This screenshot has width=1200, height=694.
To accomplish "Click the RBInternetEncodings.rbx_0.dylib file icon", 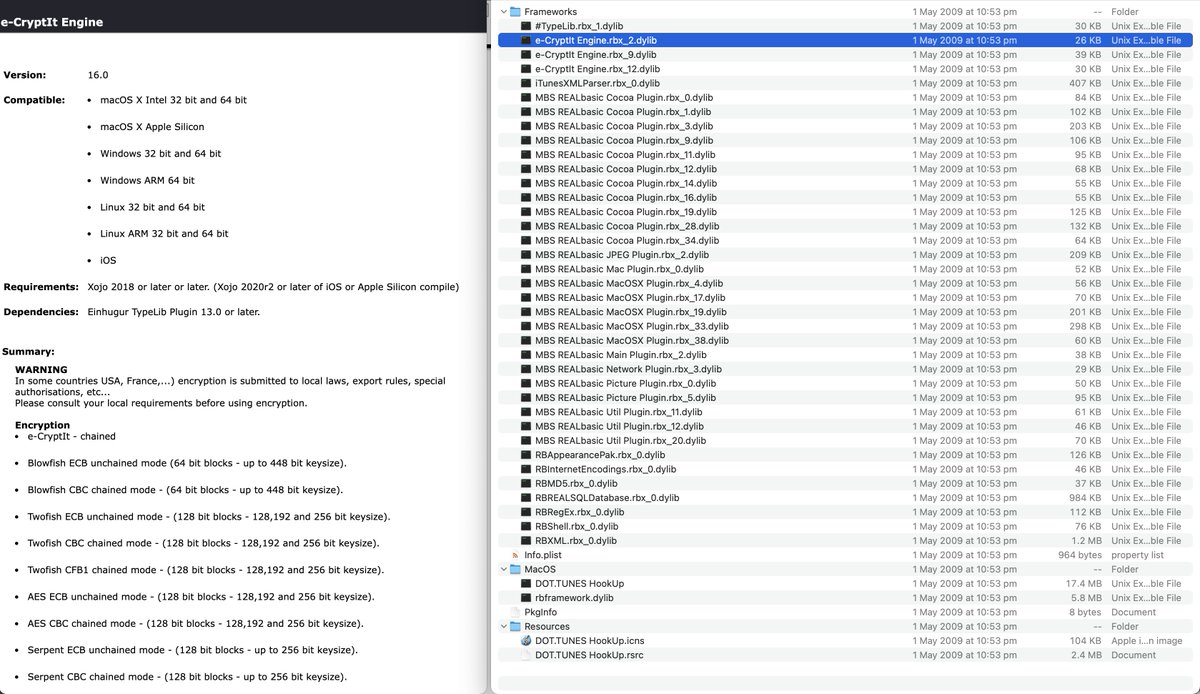I will pyautogui.click(x=526, y=469).
